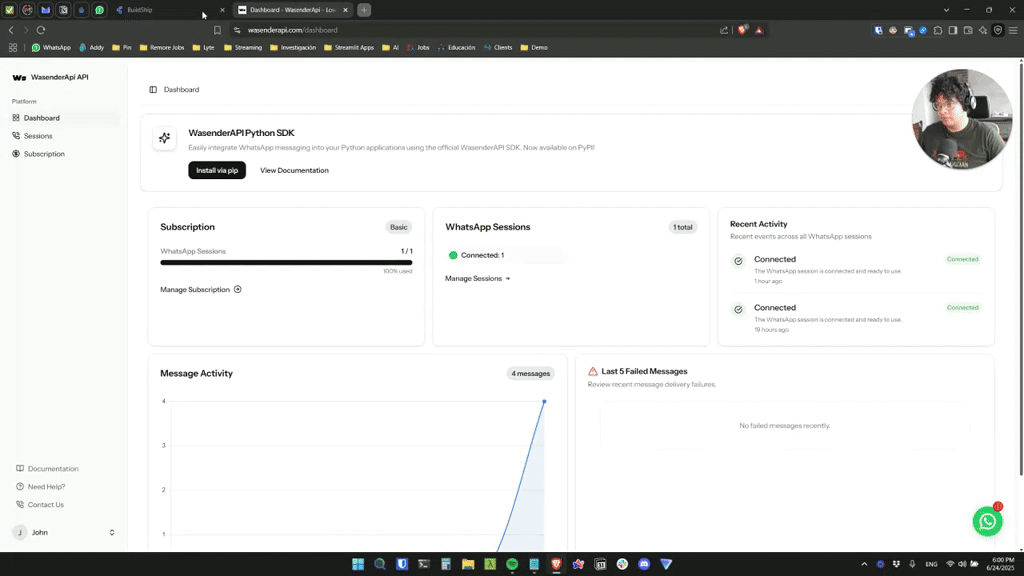Open the WhatsApp bookmark

51,48
